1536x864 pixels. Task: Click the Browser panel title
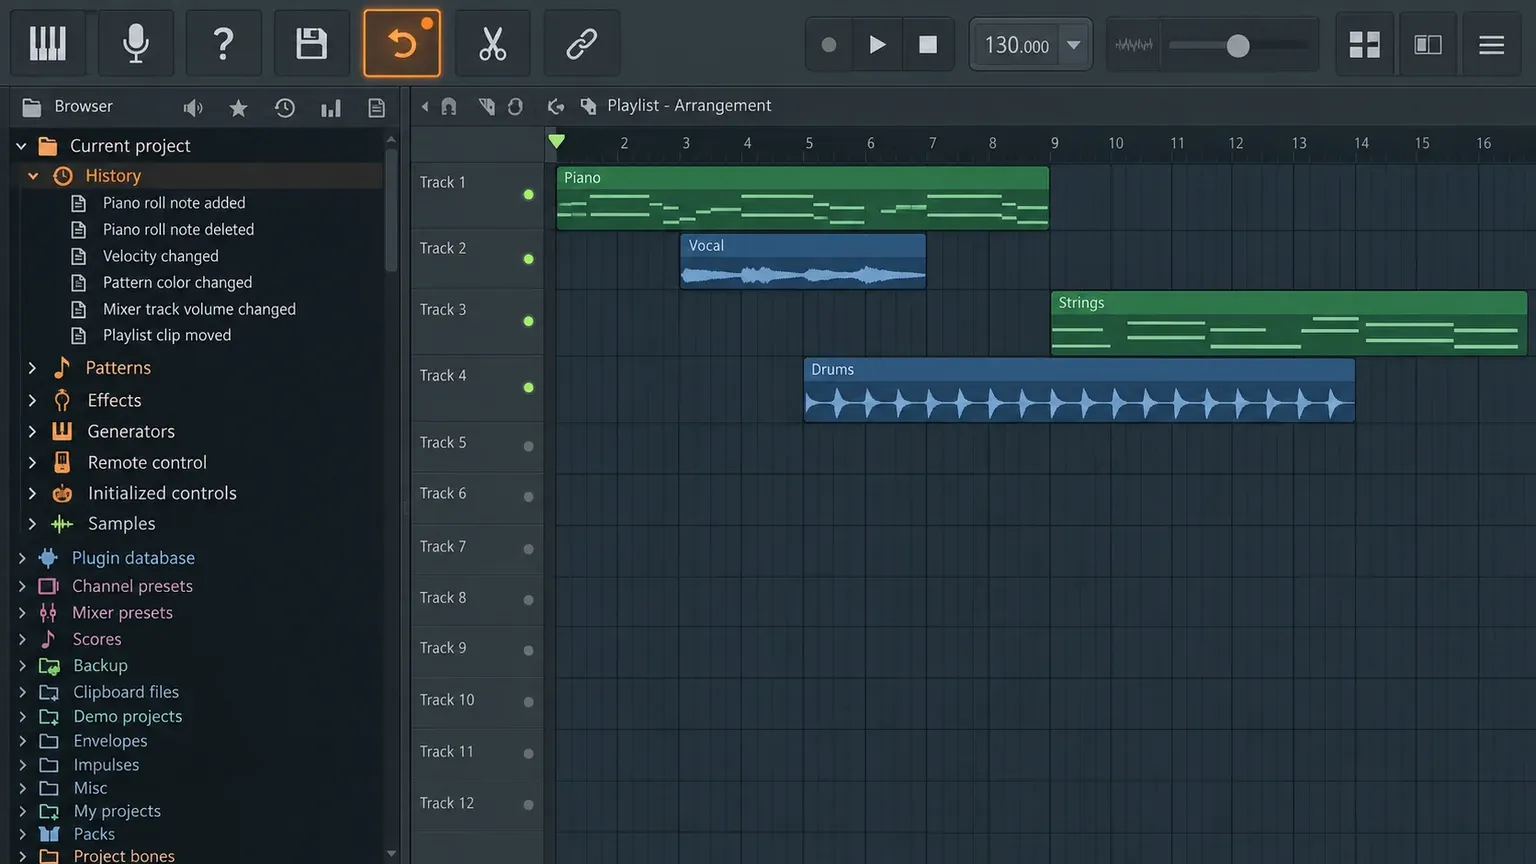tap(84, 106)
